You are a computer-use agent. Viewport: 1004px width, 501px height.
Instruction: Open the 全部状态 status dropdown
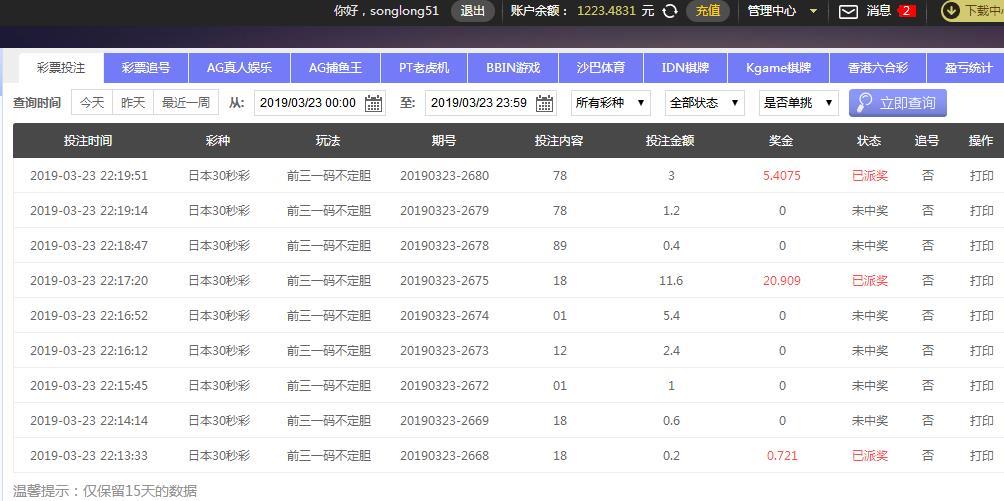click(704, 103)
